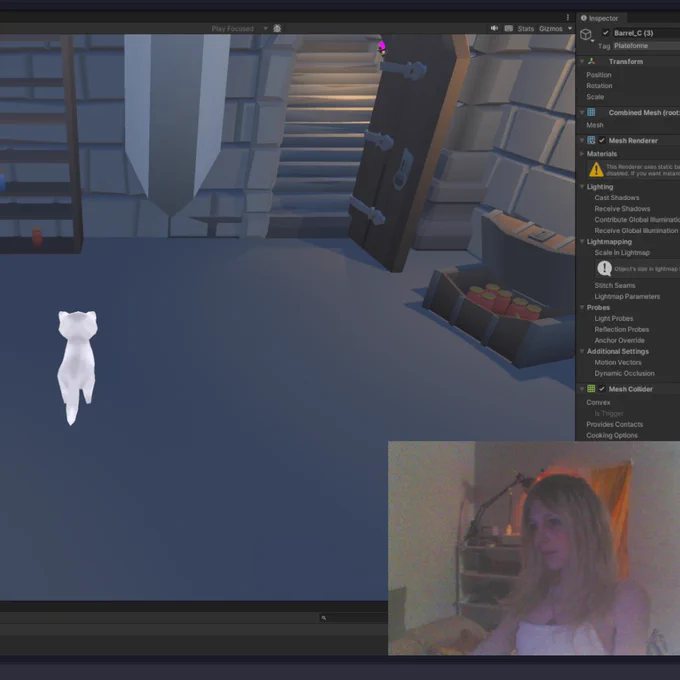This screenshot has width=680, height=680.
Task: Collapse the Probes section
Action: [x=582, y=307]
